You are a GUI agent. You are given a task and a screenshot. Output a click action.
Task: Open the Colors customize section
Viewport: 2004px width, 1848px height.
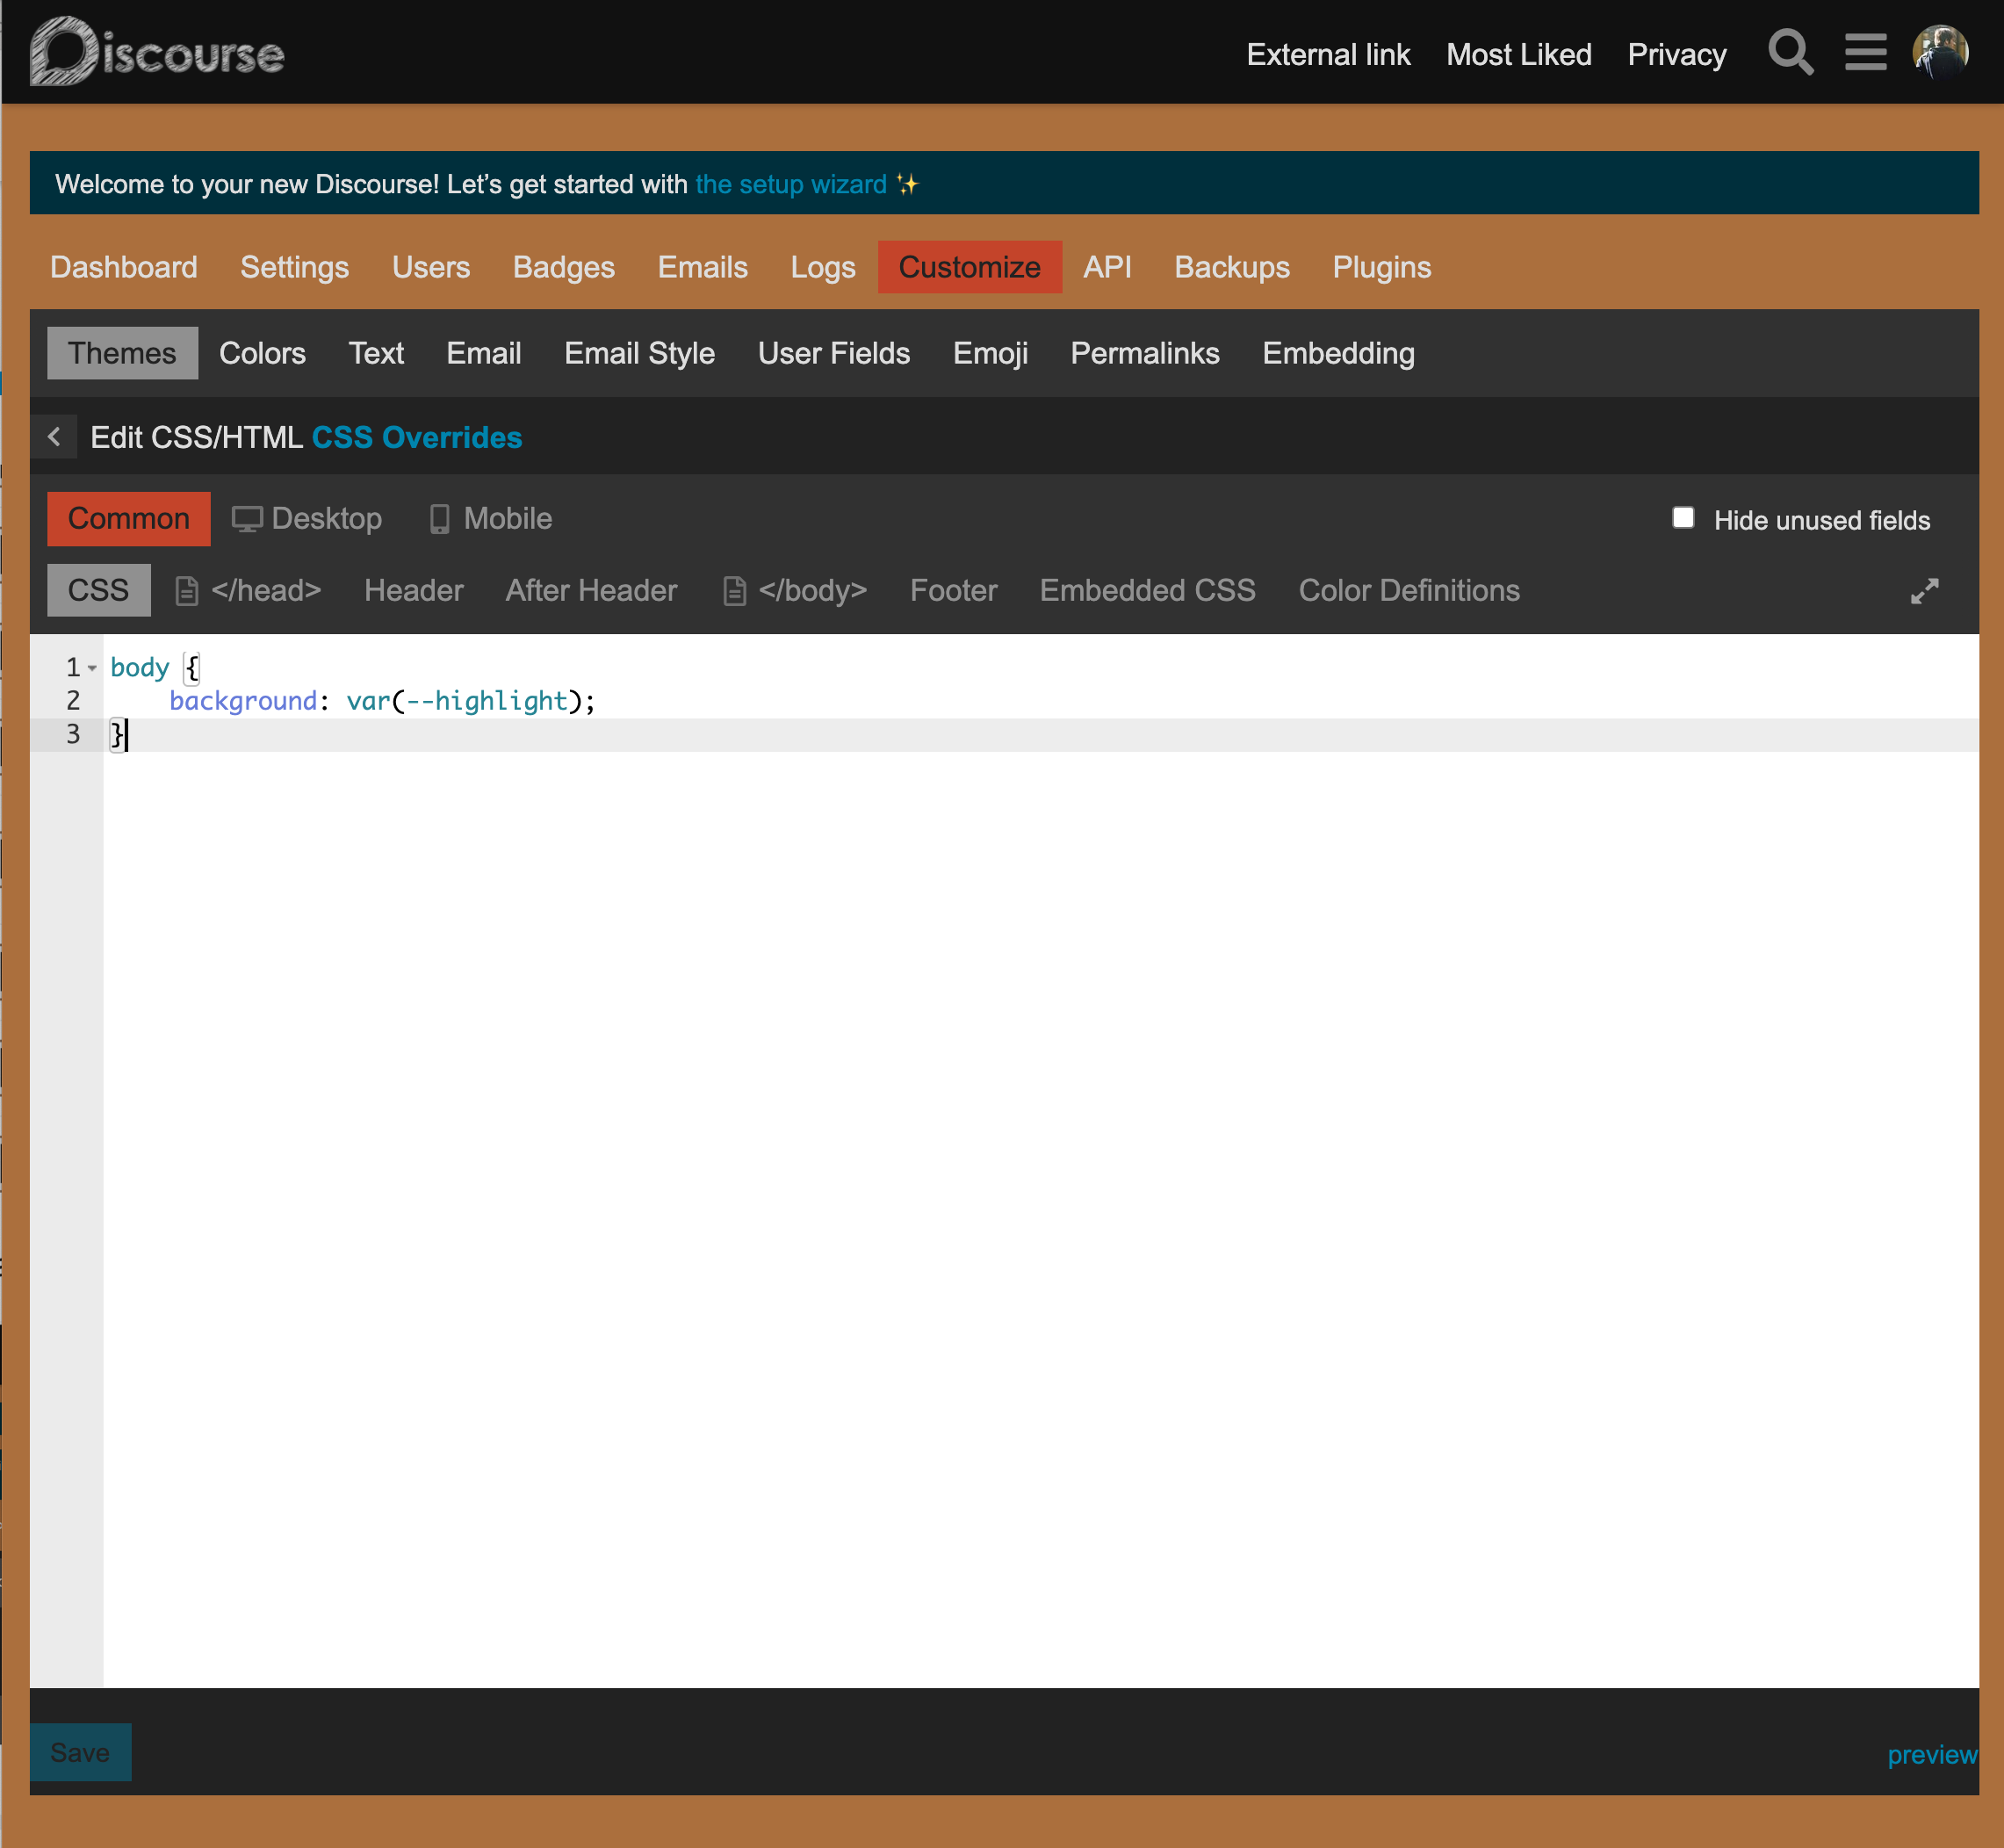point(262,353)
